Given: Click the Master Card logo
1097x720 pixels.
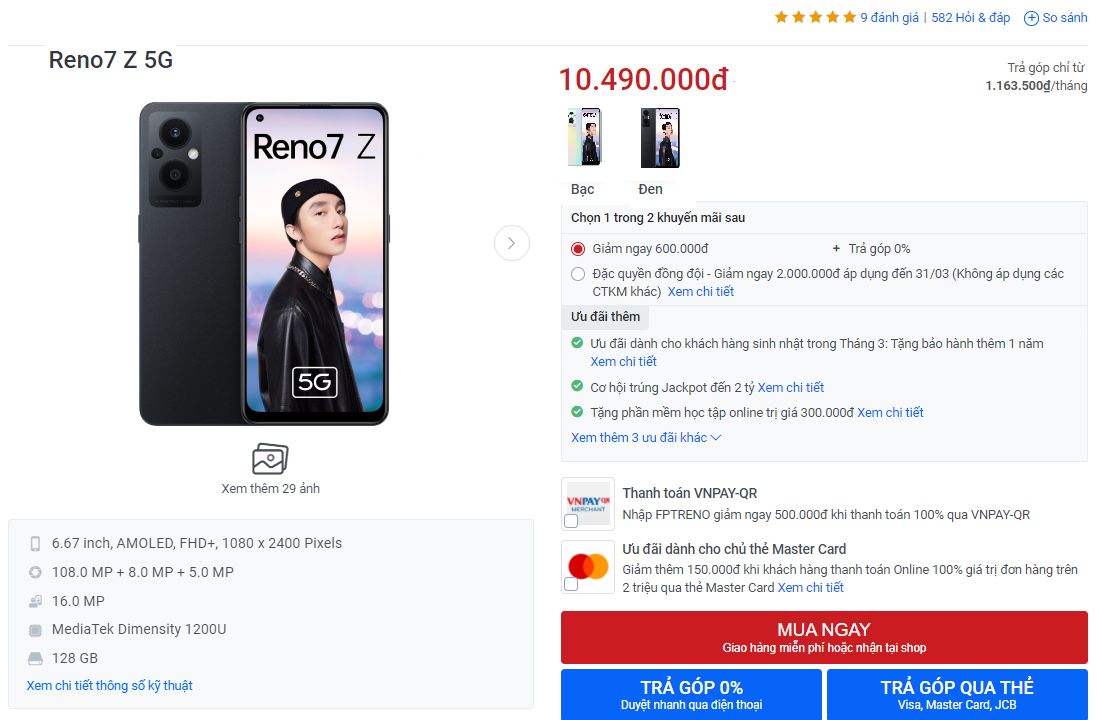Looking at the screenshot, I should click(588, 566).
